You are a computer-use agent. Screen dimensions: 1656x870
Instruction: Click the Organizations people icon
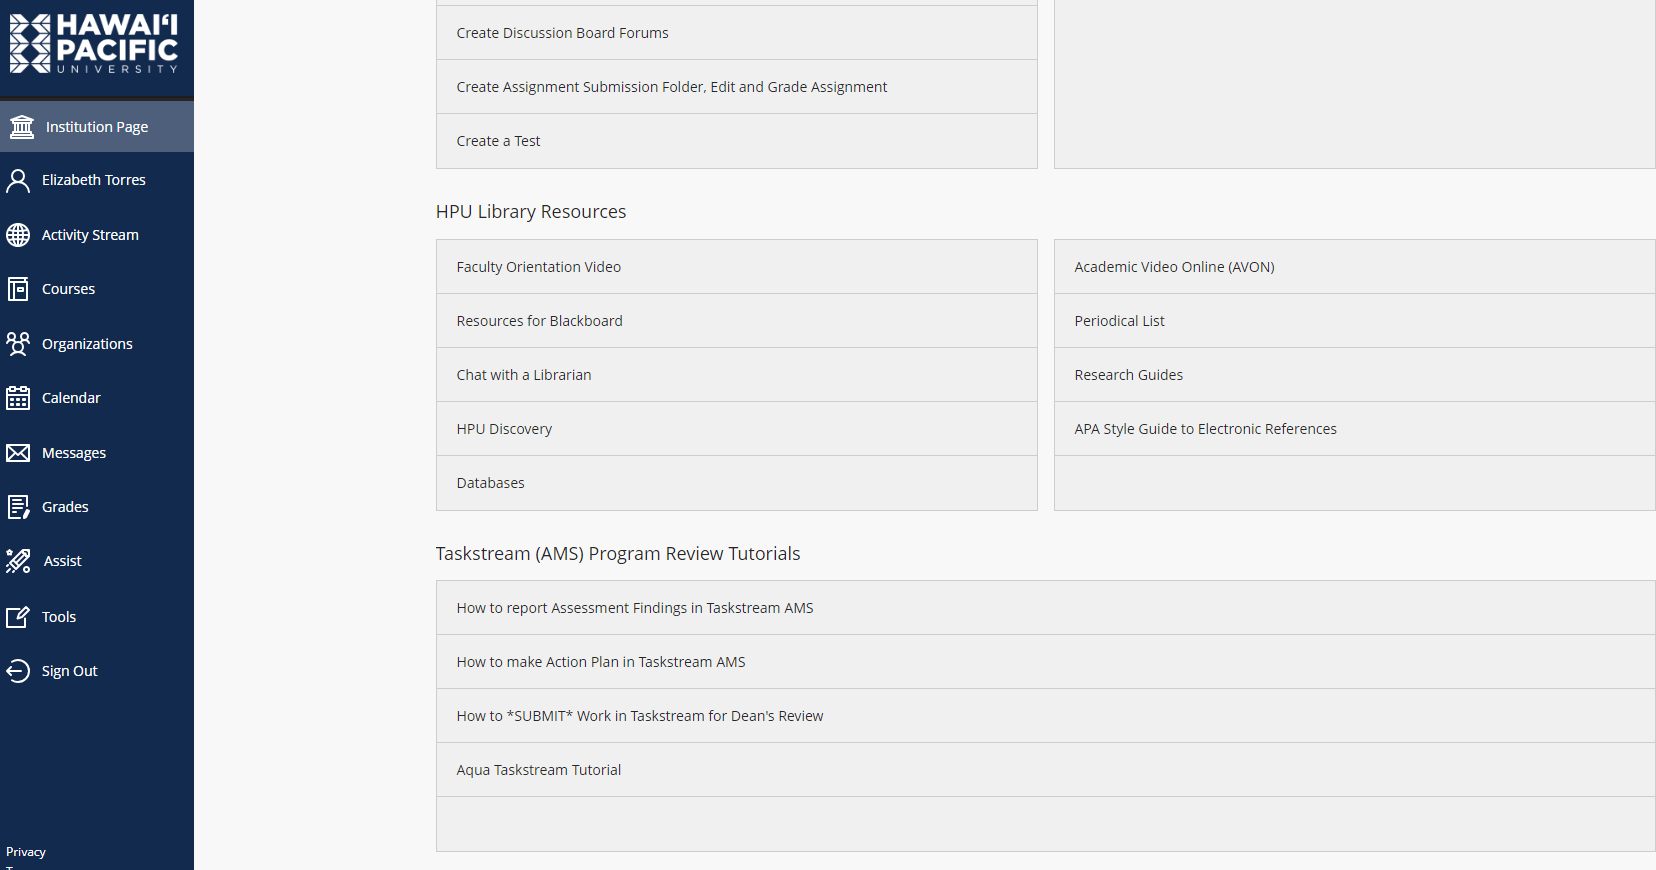[18, 344]
